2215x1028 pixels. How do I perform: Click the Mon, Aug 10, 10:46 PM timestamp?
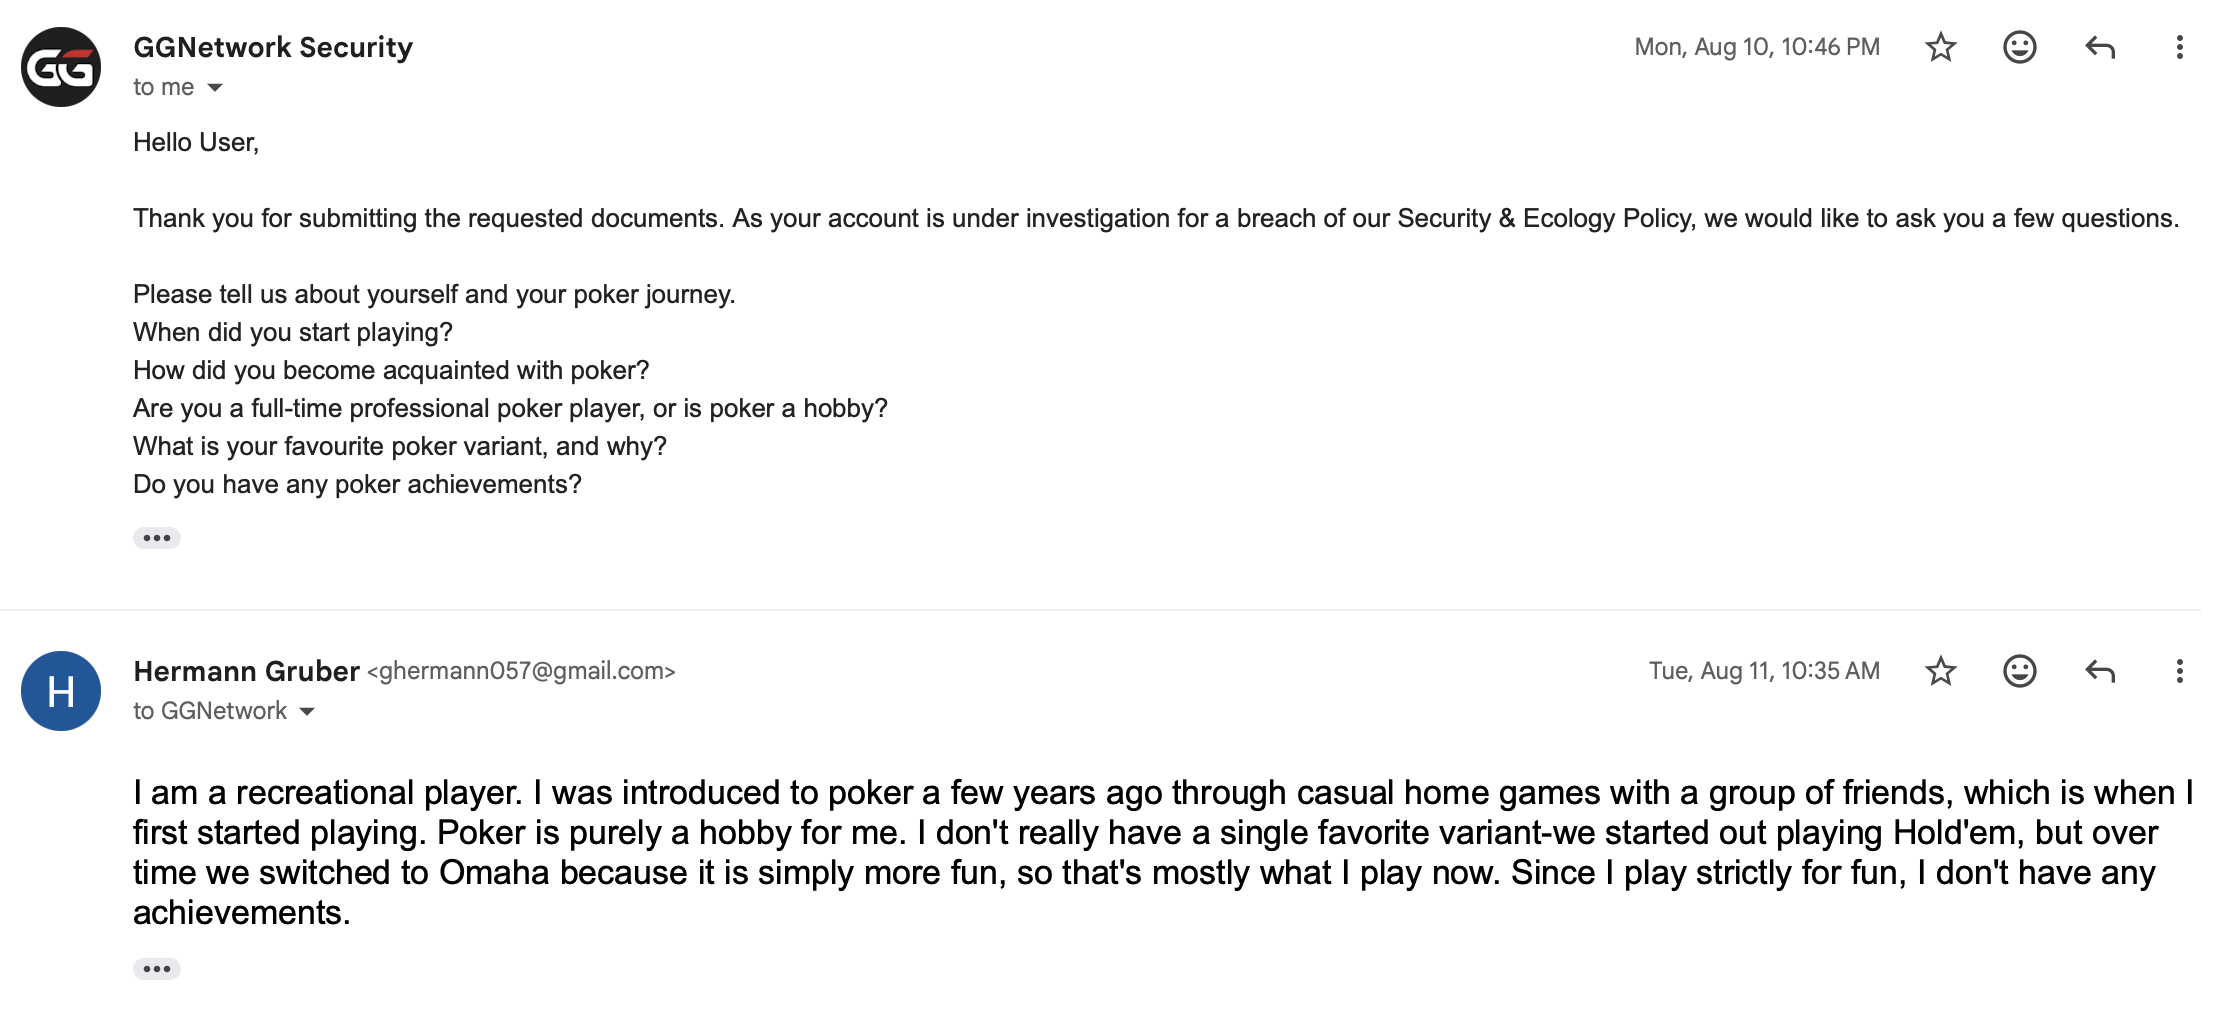[x=1757, y=47]
